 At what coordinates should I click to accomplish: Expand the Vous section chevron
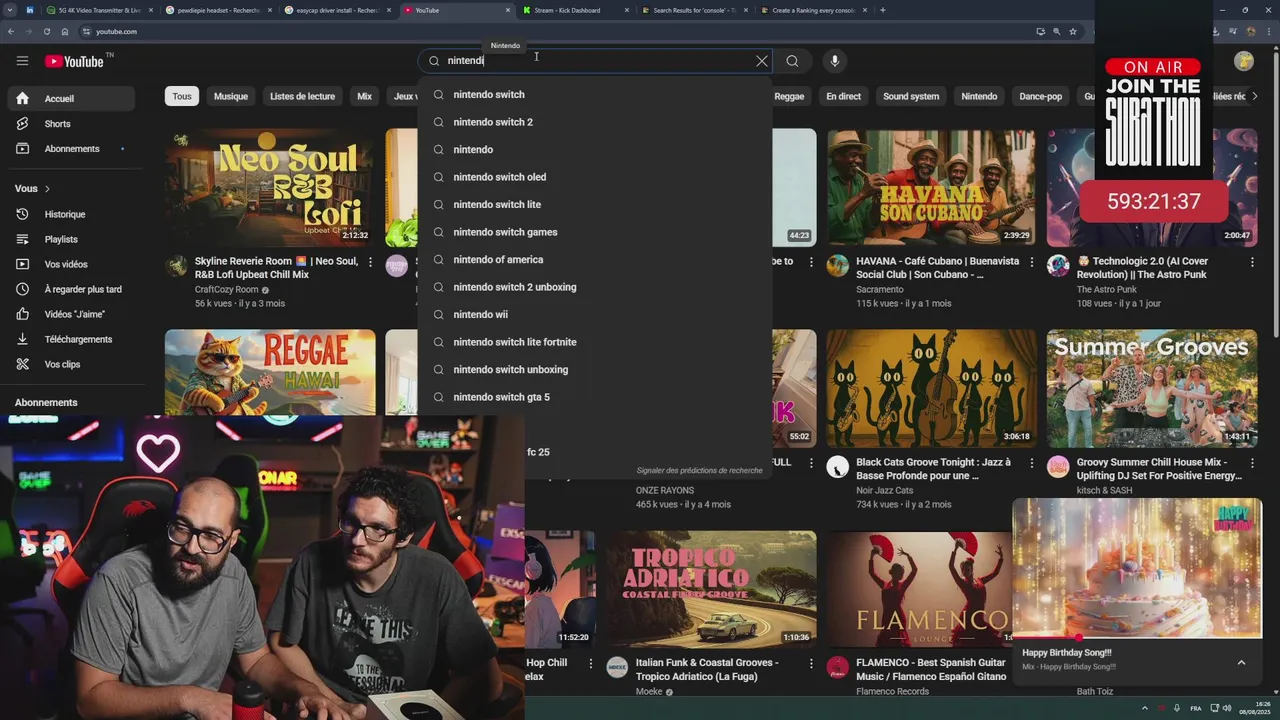pos(47,189)
